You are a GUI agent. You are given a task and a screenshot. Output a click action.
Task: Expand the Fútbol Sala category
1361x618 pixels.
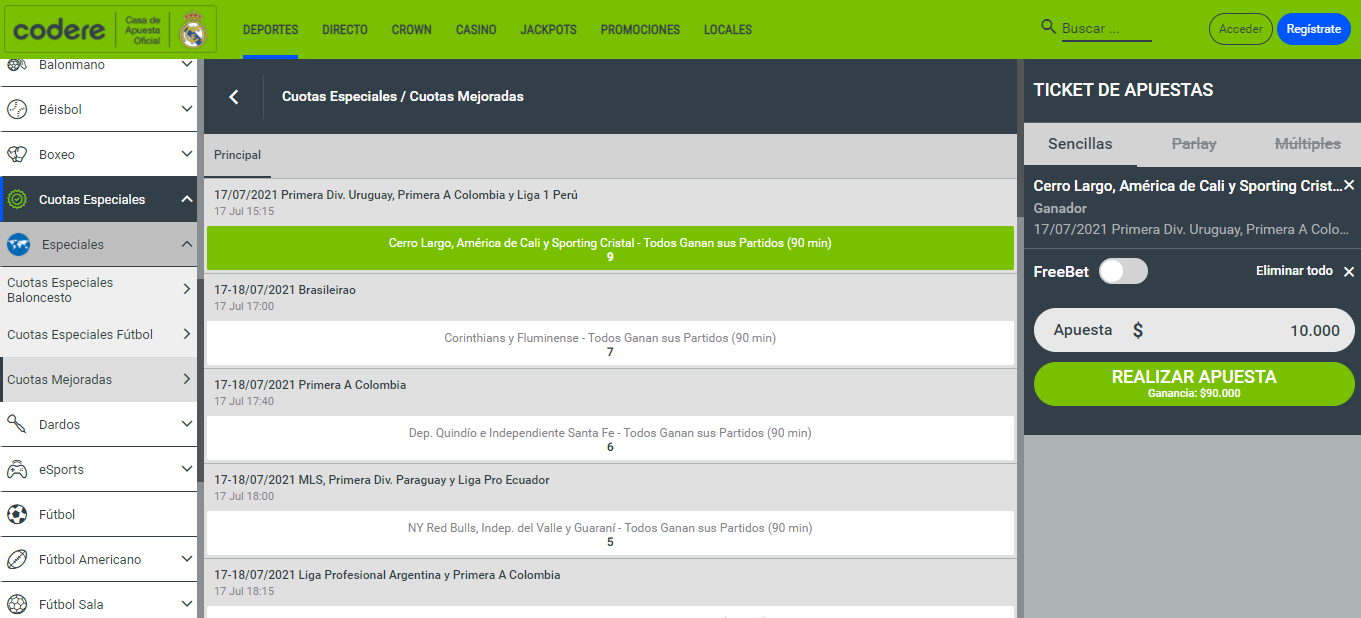coord(187,604)
